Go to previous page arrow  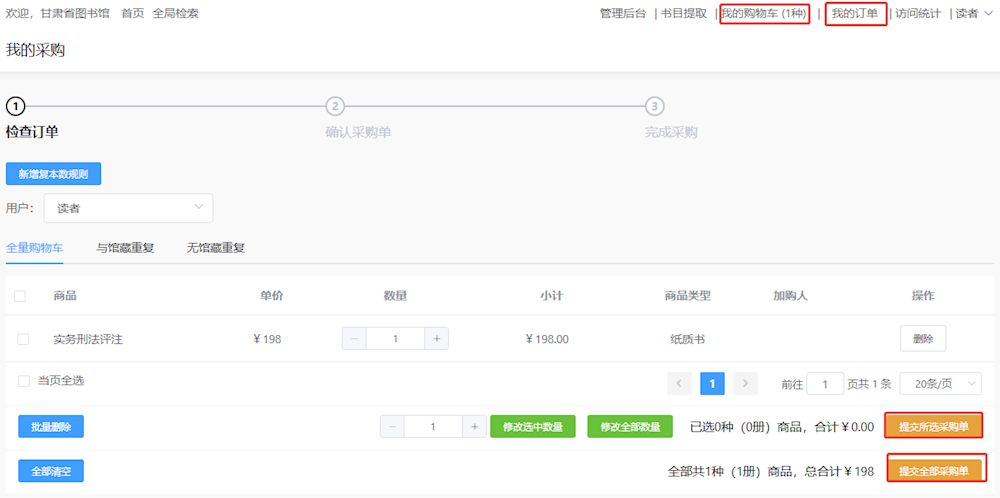pos(679,383)
